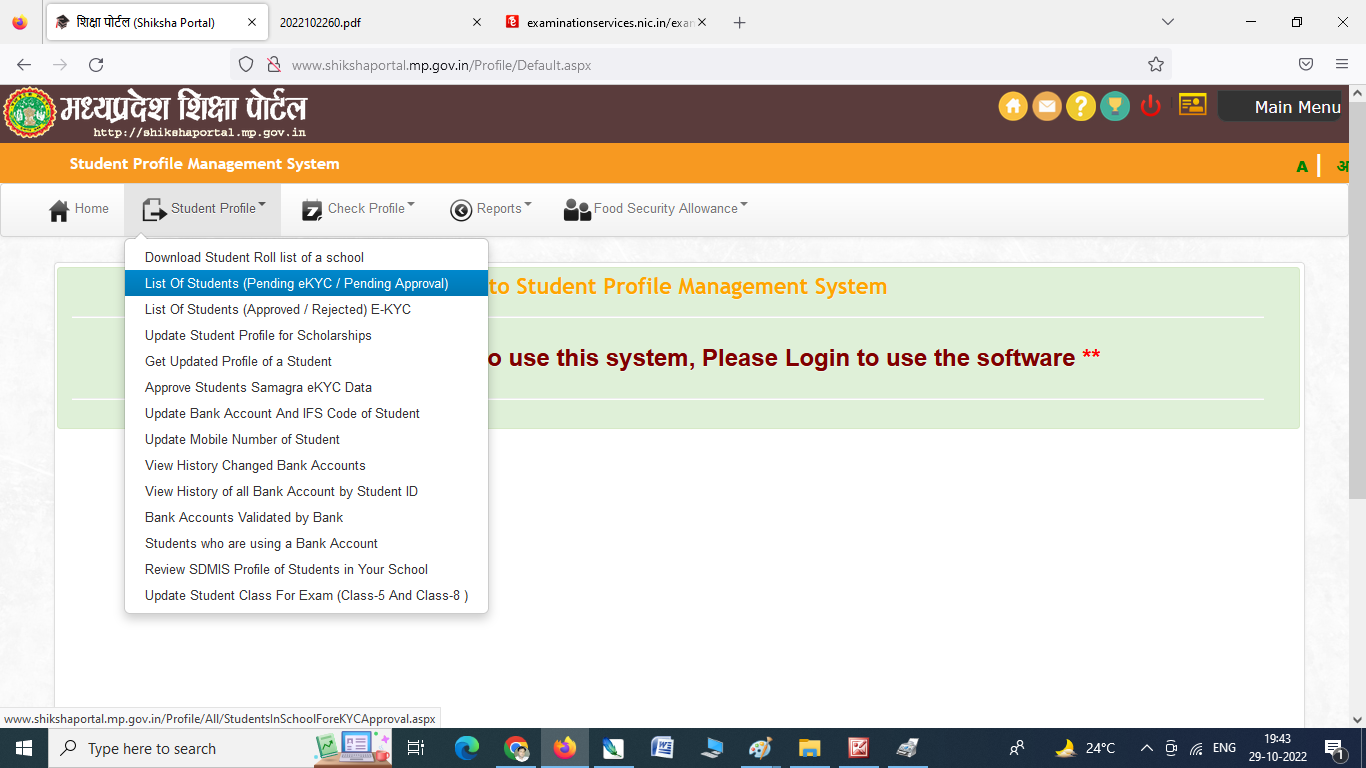Choose Update Mobile Number of Student
This screenshot has width=1366, height=768.
[x=242, y=440]
